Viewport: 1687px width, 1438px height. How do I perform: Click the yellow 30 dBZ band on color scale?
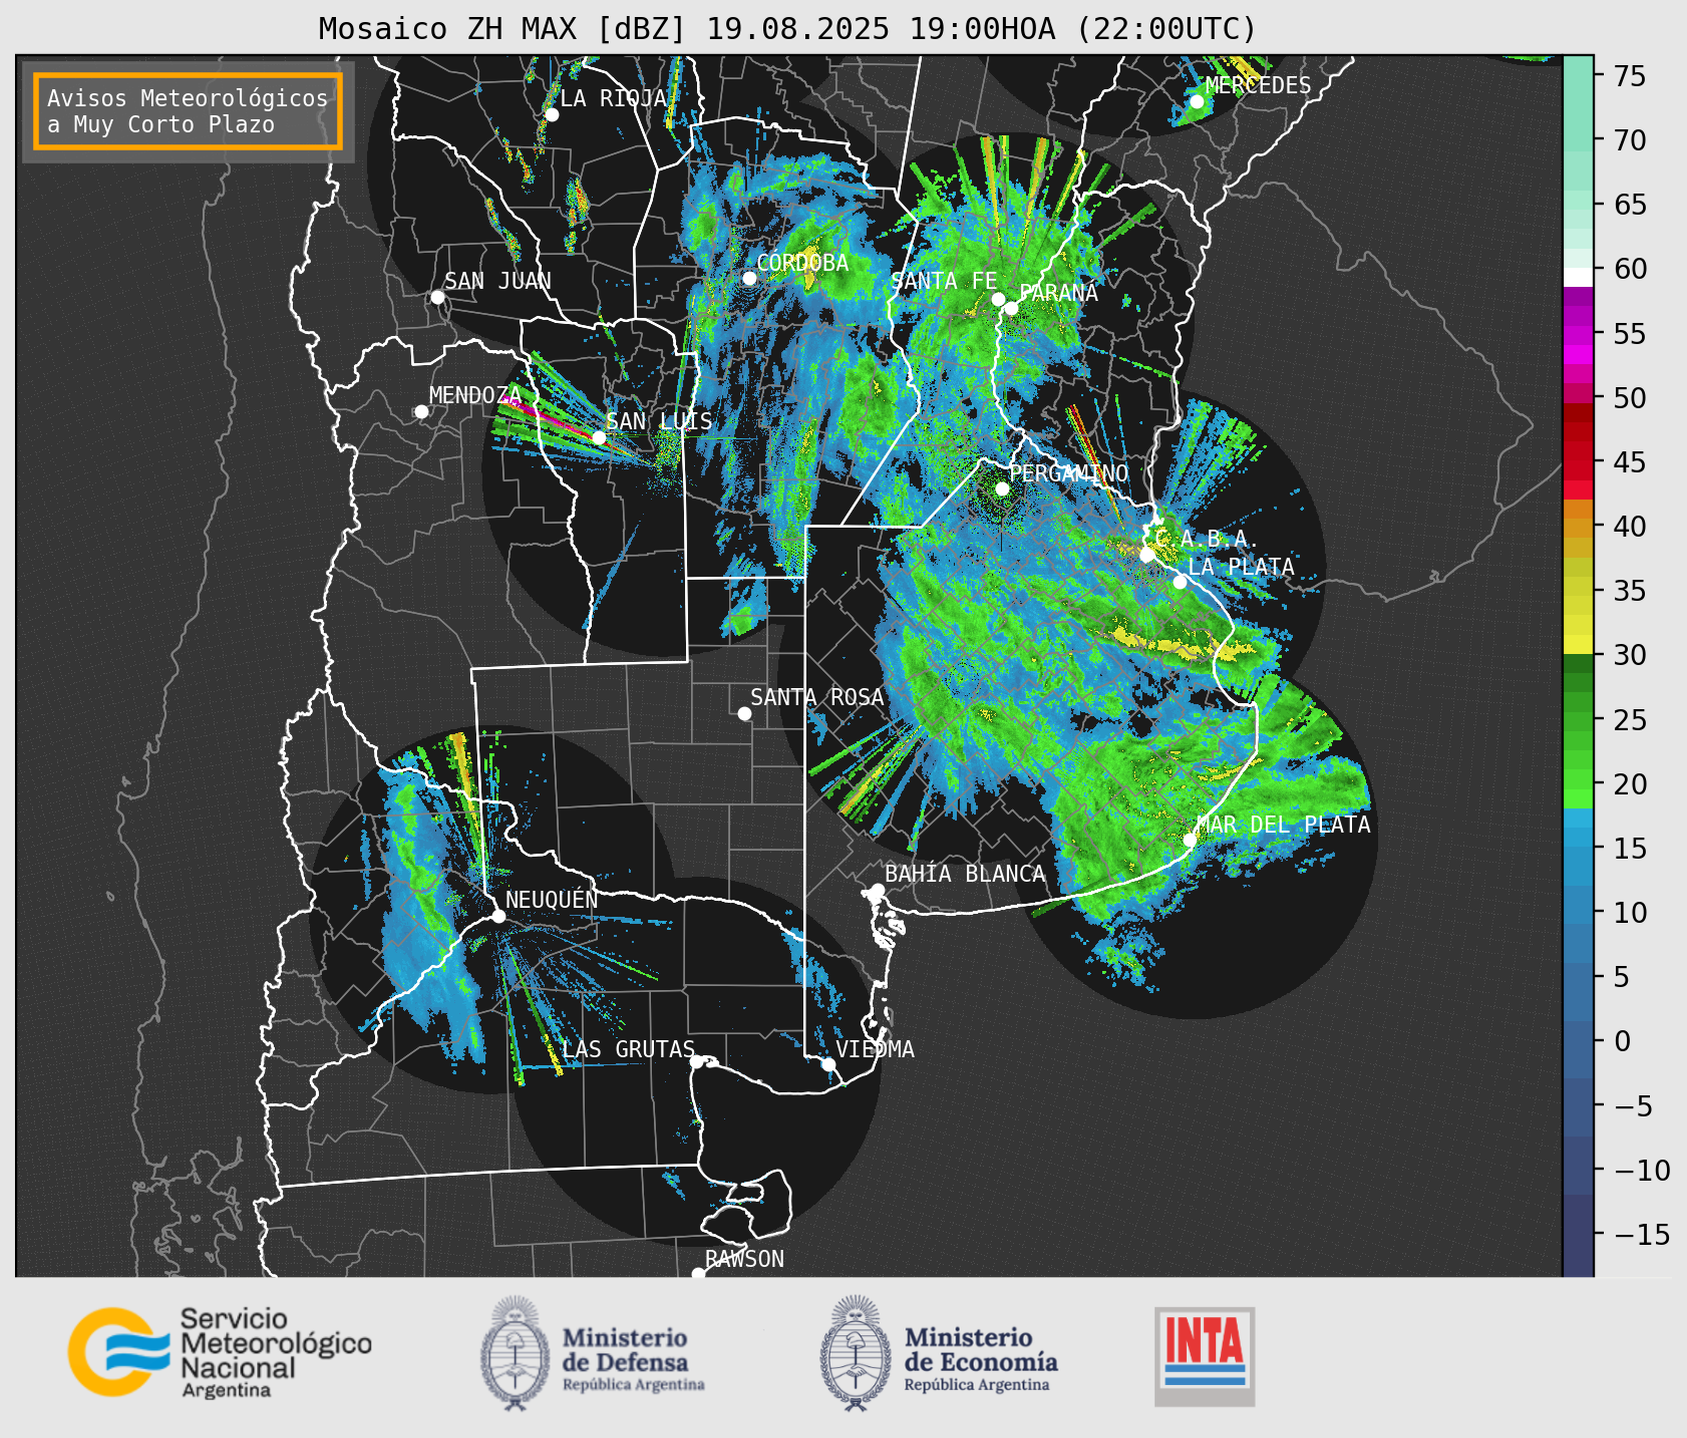click(1578, 645)
